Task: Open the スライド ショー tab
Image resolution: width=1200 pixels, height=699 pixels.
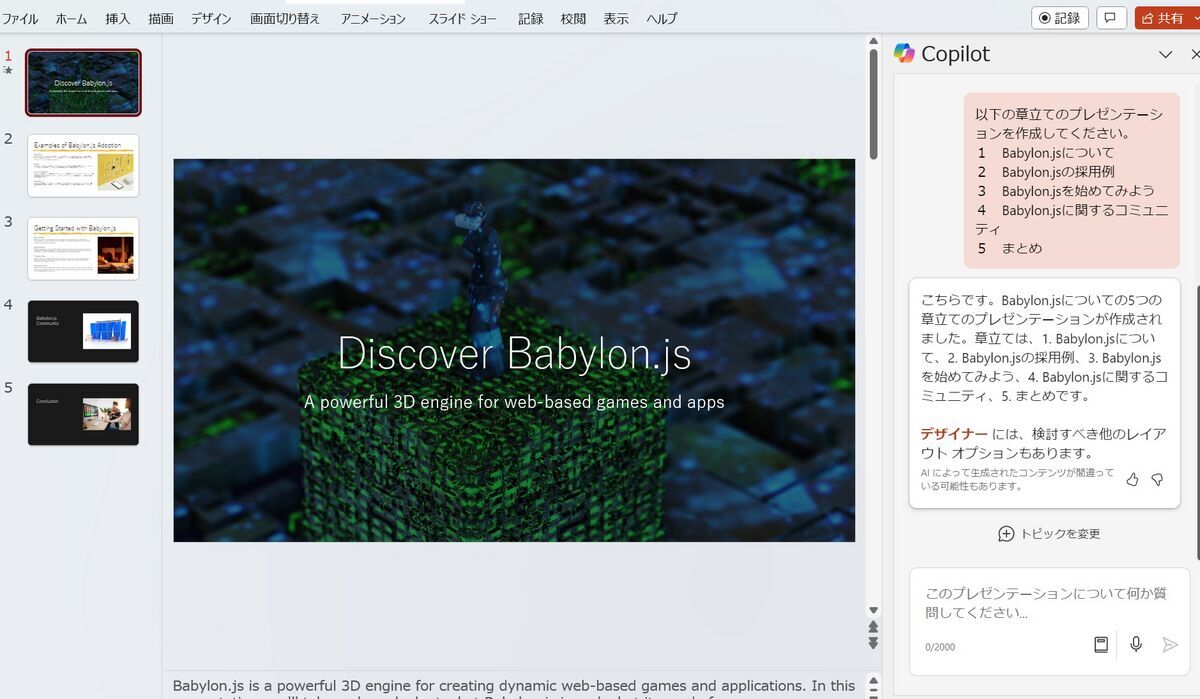Action: point(462,19)
